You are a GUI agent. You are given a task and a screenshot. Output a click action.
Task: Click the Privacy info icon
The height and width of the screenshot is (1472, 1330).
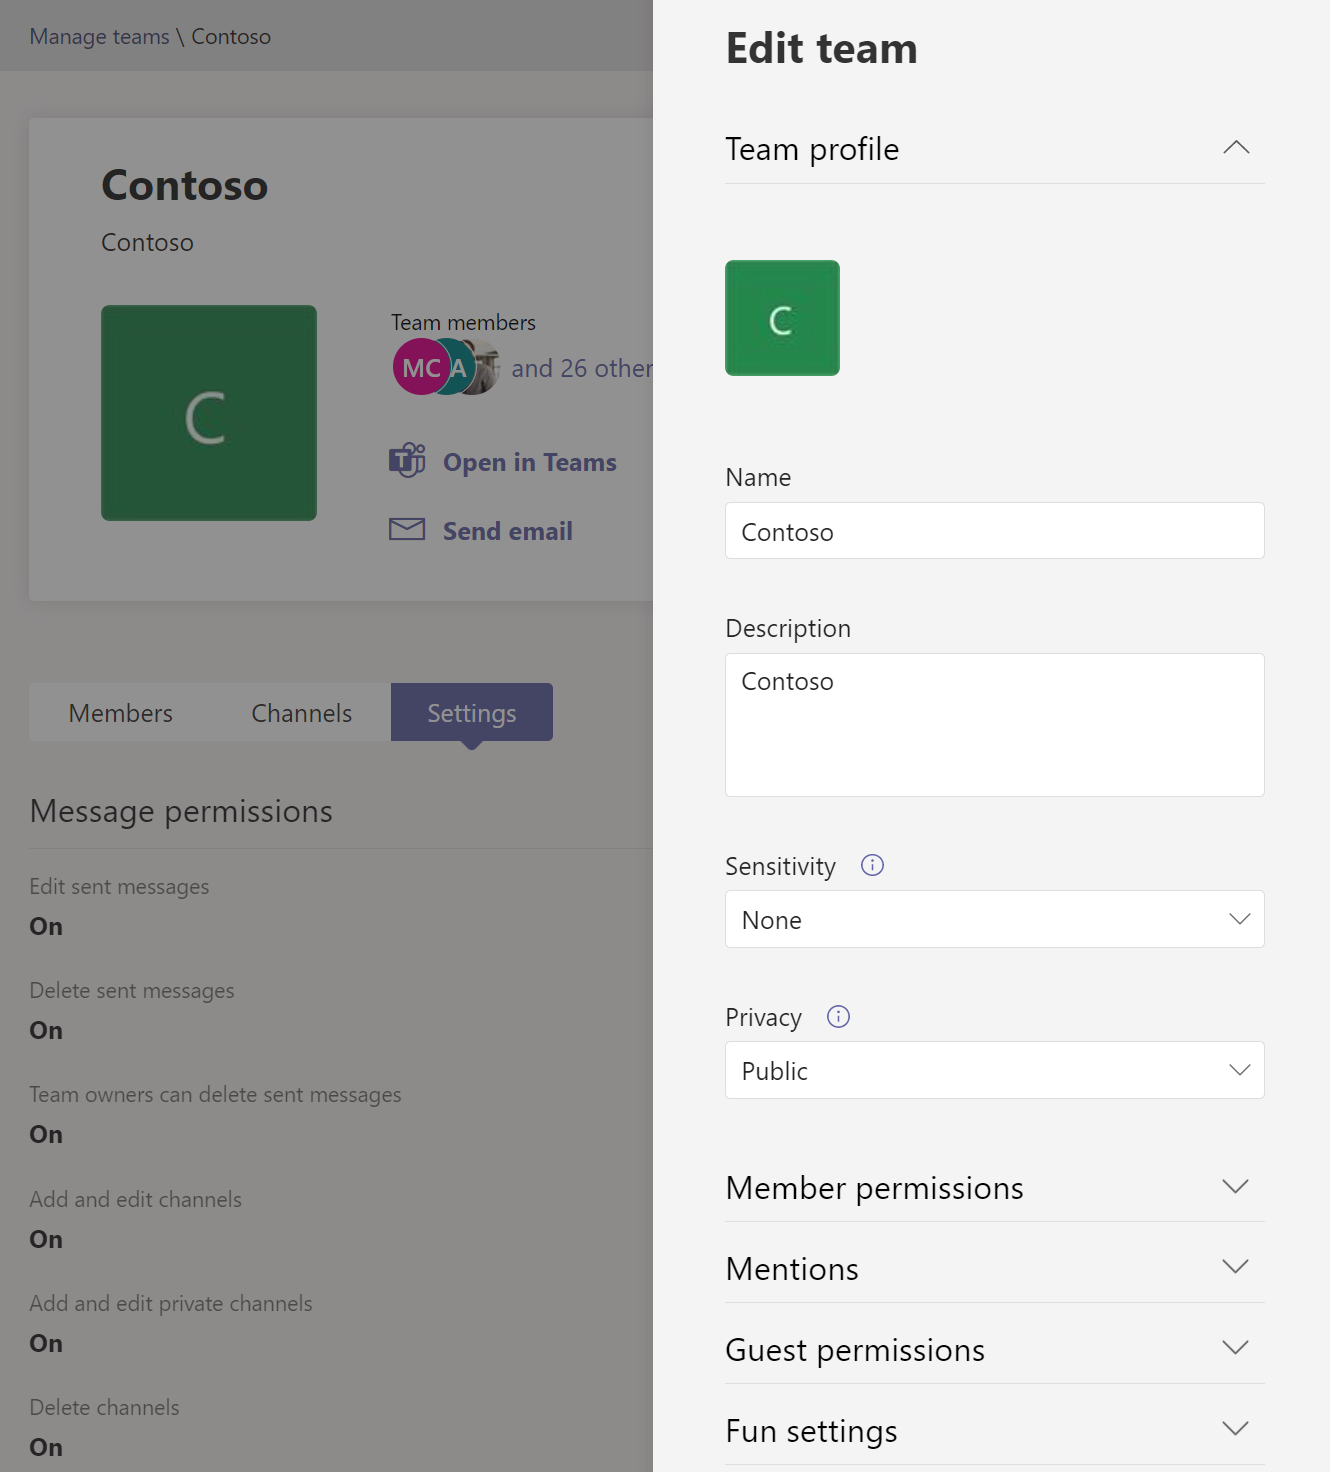(838, 1016)
